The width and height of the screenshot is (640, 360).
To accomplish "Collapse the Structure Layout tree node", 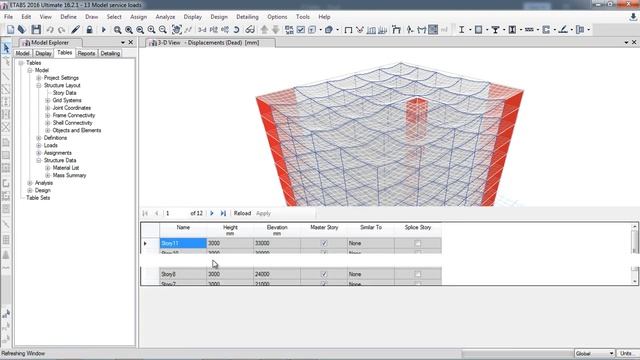I will tap(39, 85).
